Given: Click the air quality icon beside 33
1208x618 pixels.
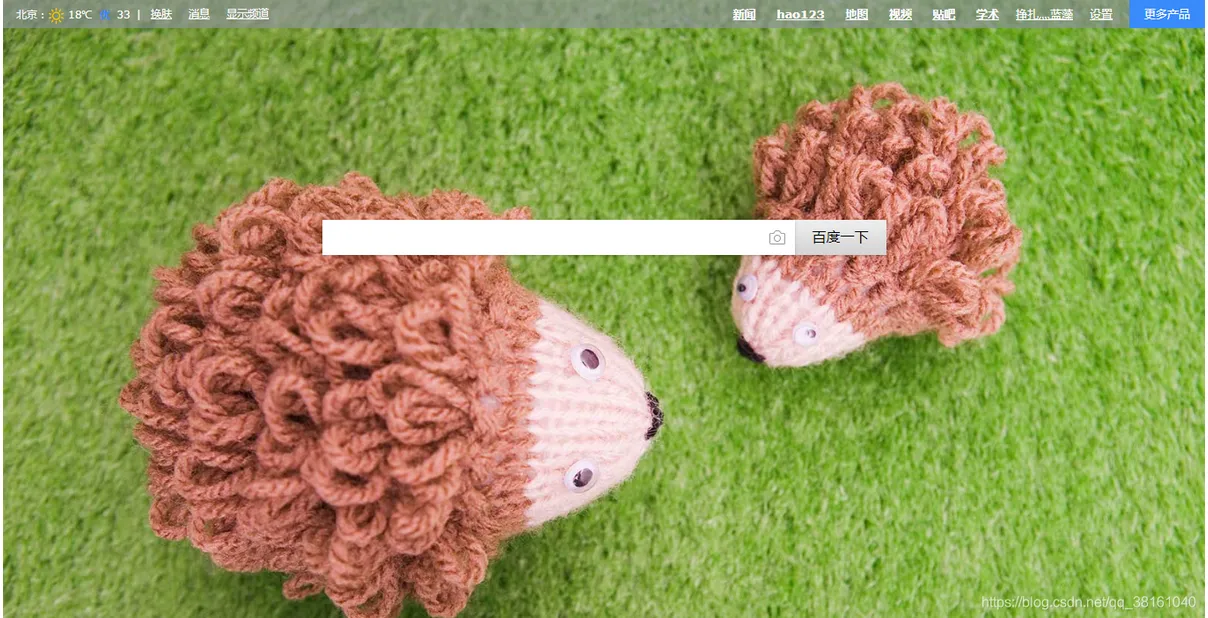Looking at the screenshot, I should click(105, 15).
